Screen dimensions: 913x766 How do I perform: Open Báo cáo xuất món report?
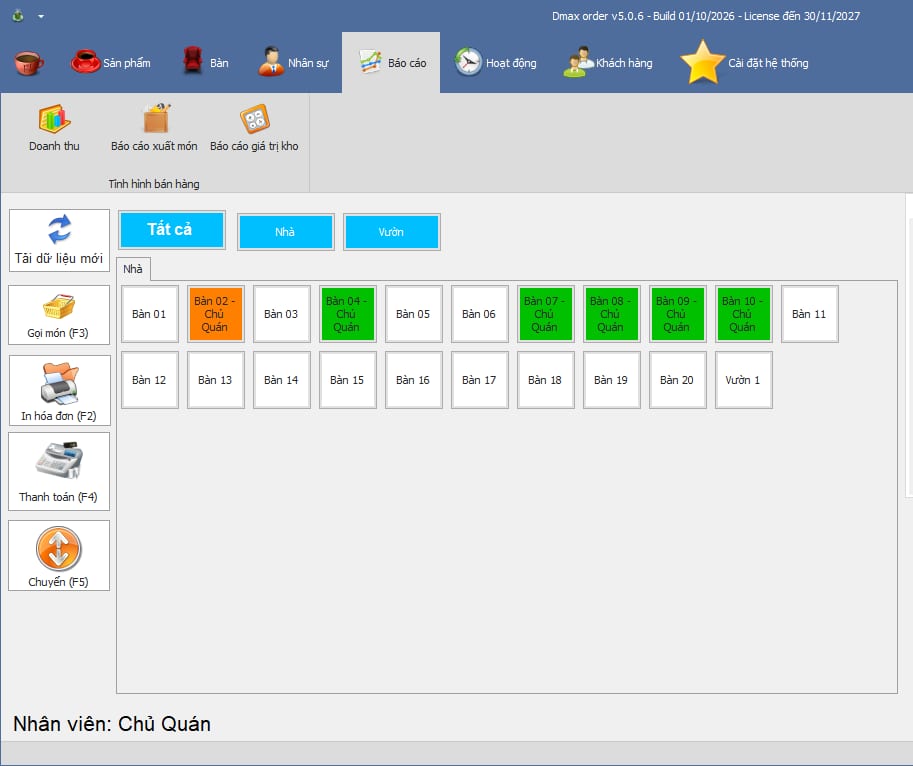pyautogui.click(x=154, y=128)
